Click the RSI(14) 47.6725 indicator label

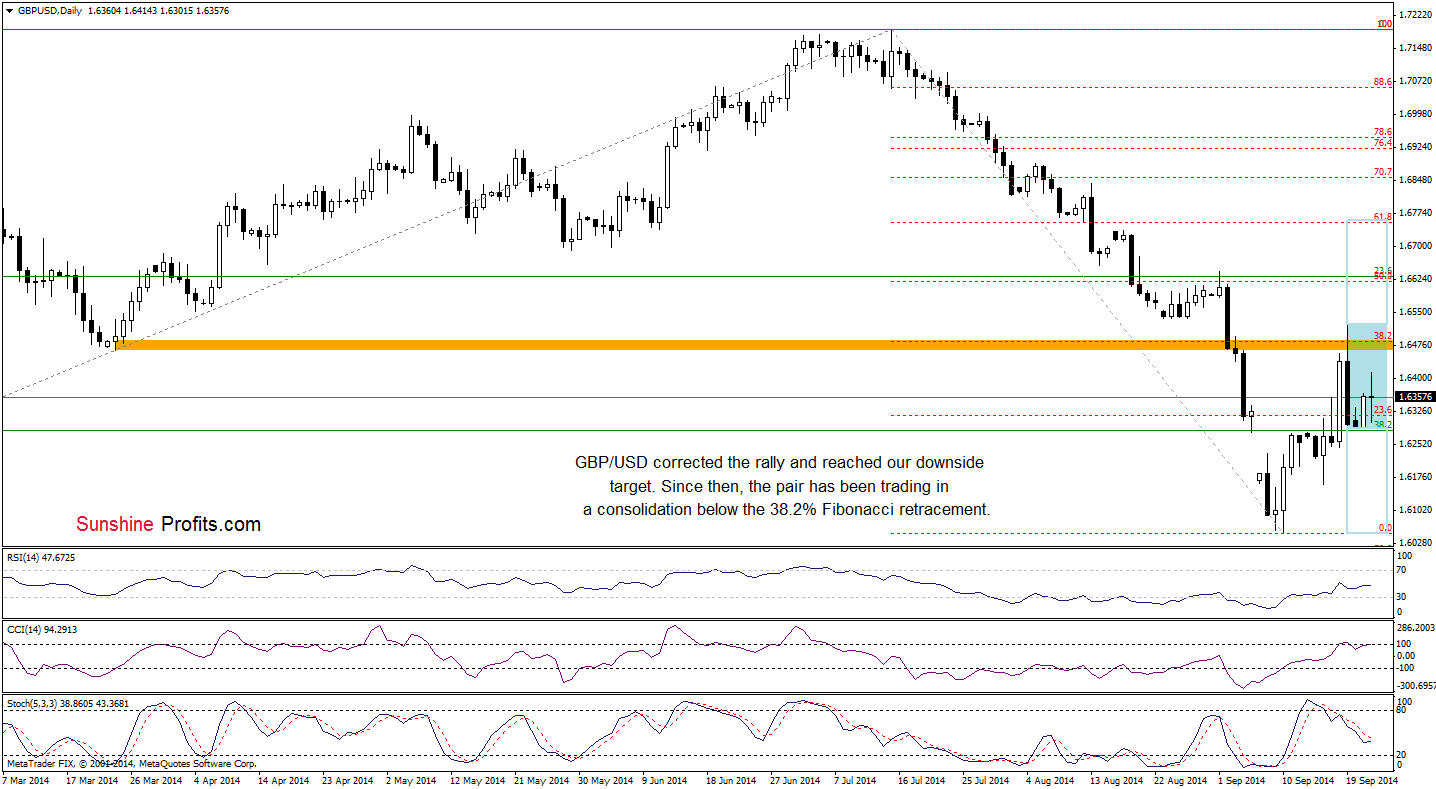[41, 557]
